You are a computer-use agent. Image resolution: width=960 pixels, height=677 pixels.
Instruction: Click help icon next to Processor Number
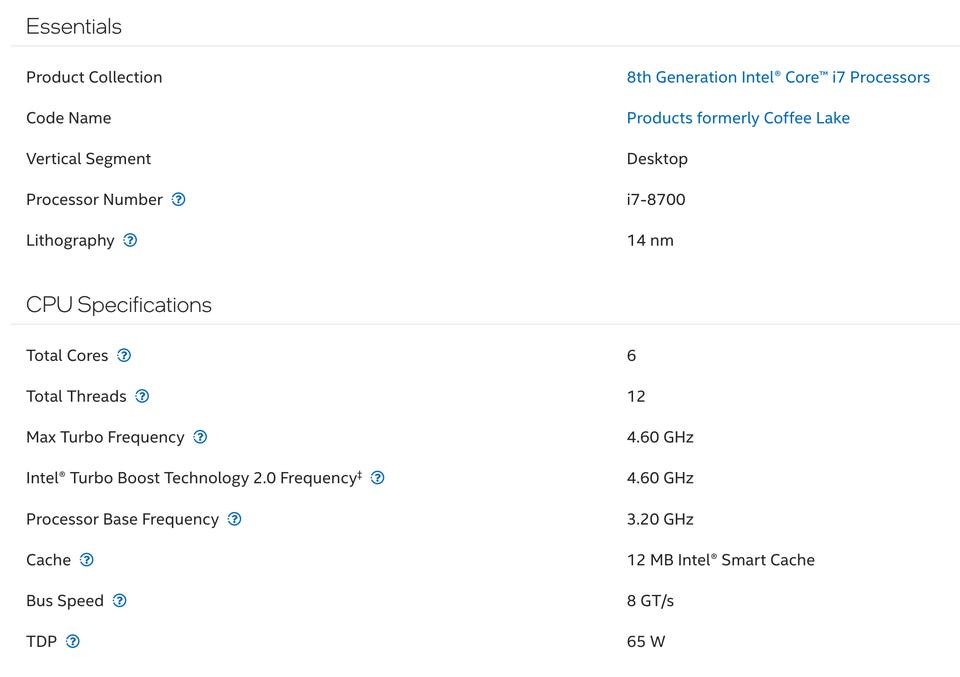pyautogui.click(x=178, y=199)
